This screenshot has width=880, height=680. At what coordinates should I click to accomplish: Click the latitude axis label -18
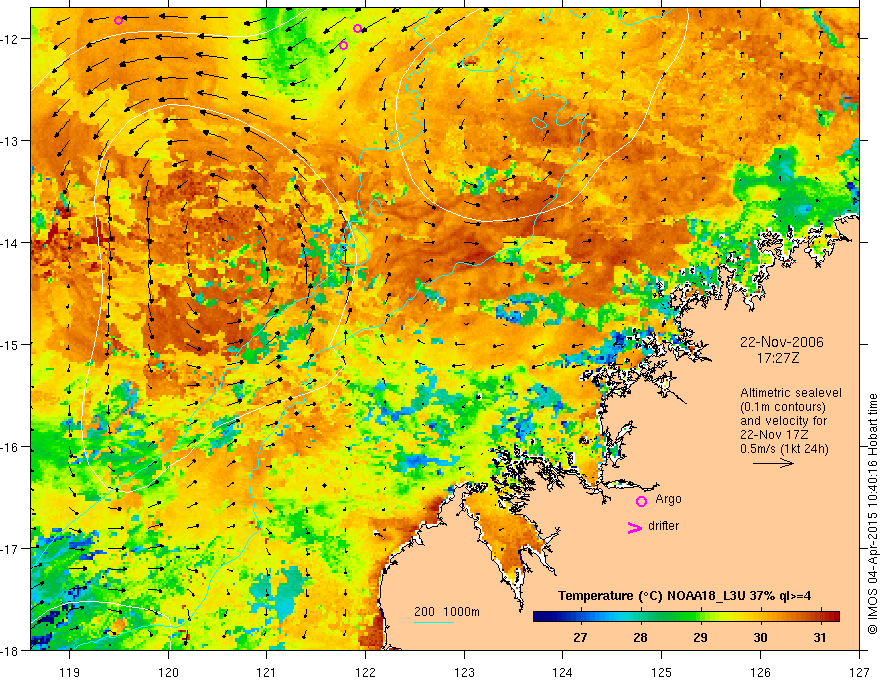click(x=10, y=650)
